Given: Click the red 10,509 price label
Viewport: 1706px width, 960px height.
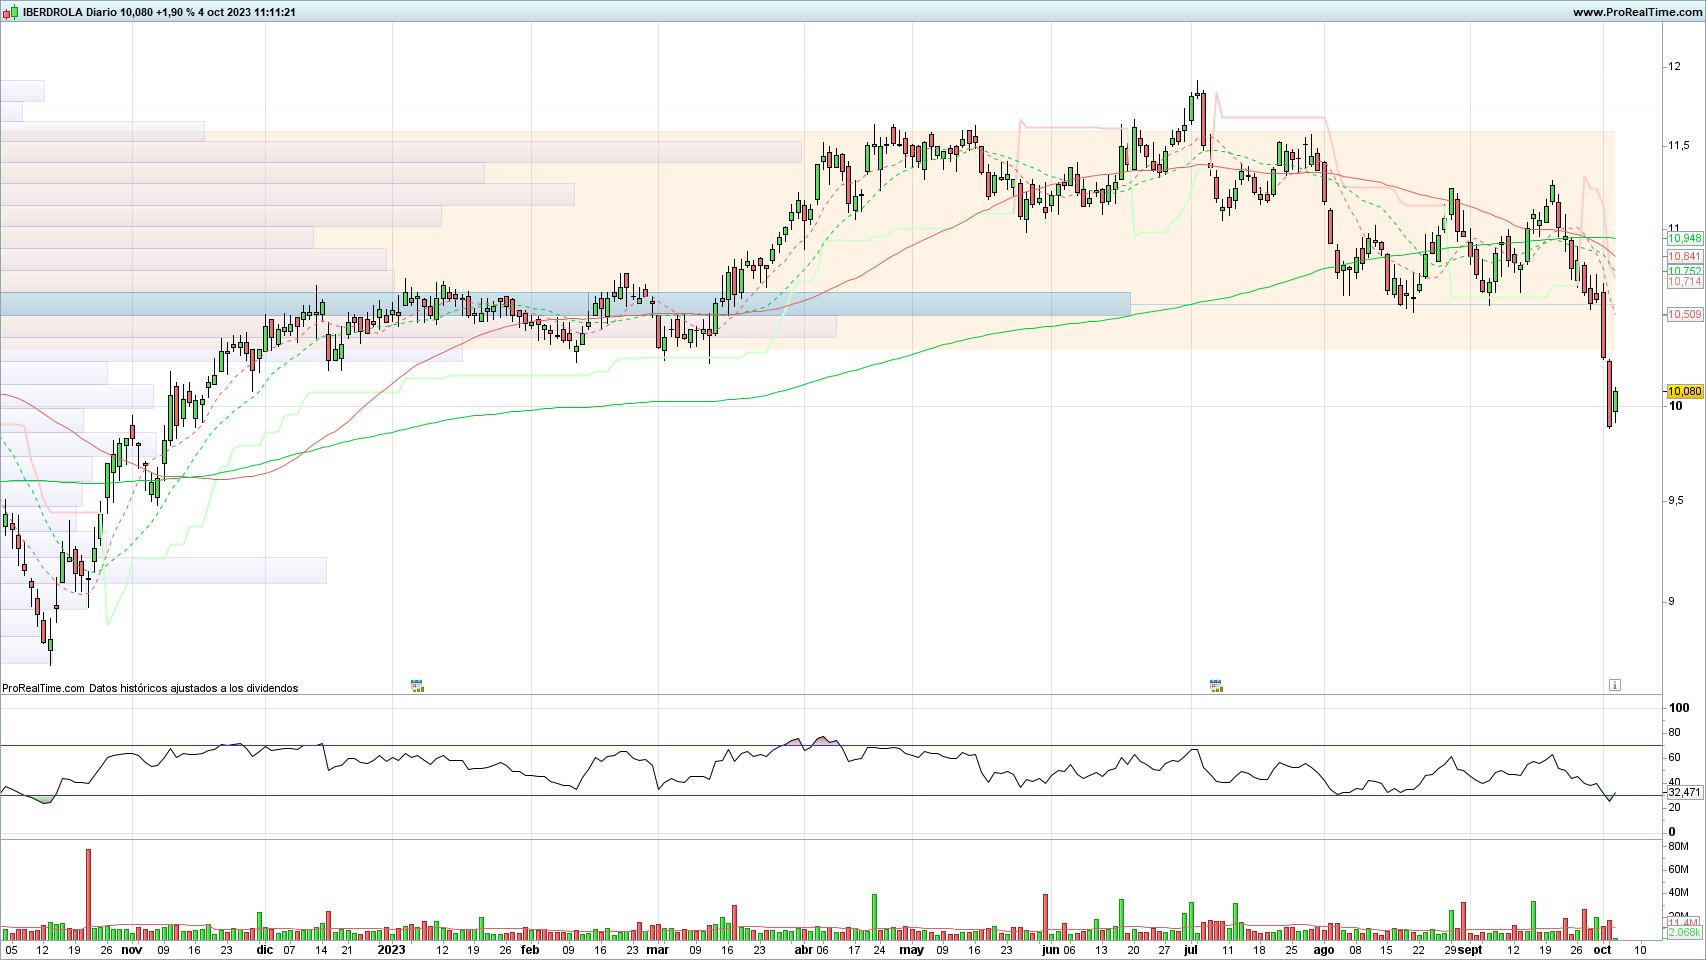Looking at the screenshot, I should [x=1684, y=314].
